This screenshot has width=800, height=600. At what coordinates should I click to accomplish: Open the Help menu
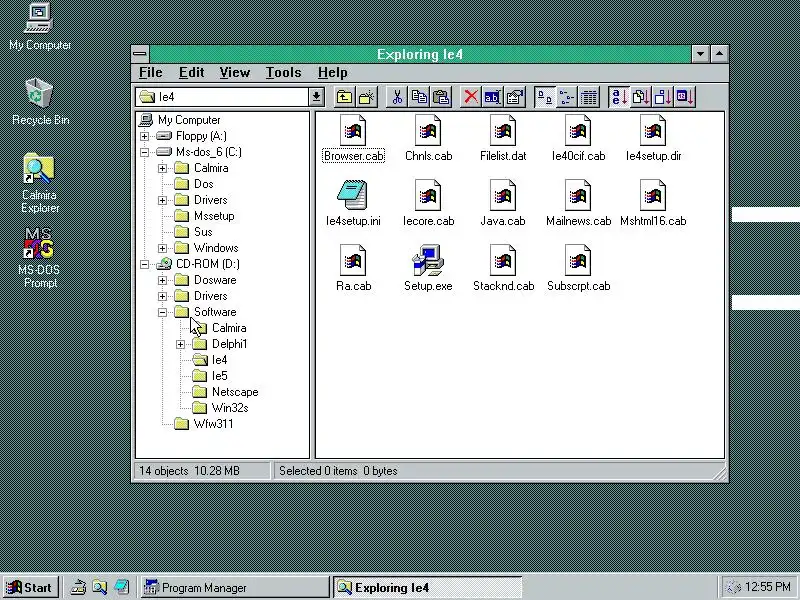(333, 72)
